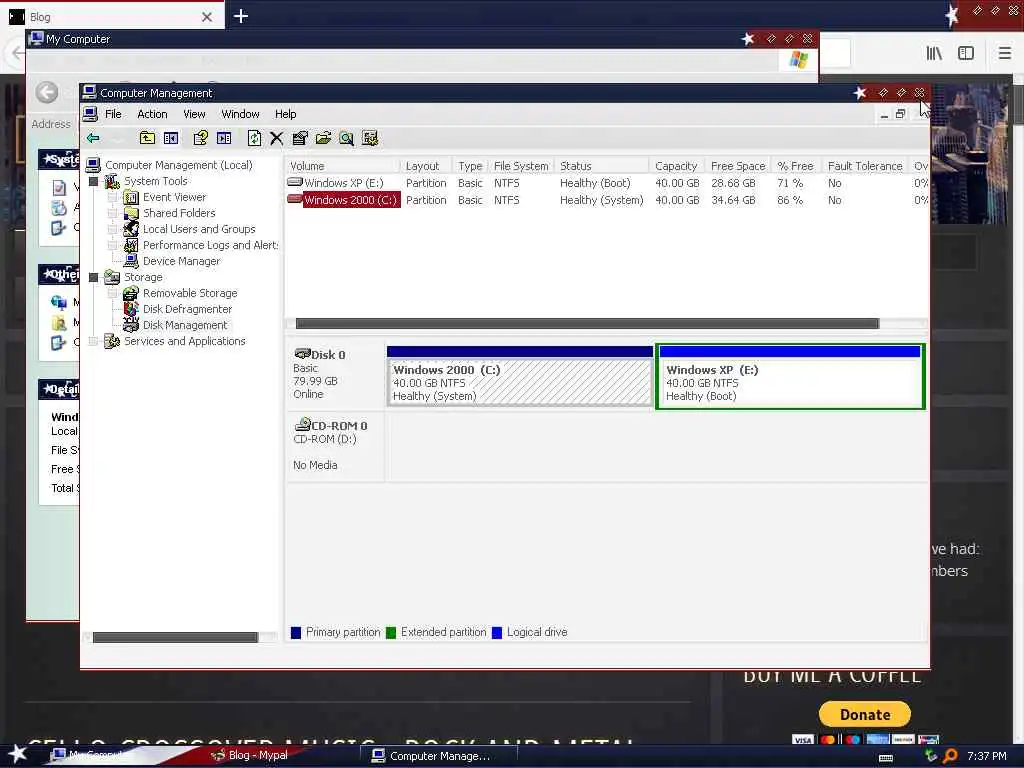The height and width of the screenshot is (768, 1024).
Task: Click the CD-ROM 0 drive icon
Action: coord(302,425)
